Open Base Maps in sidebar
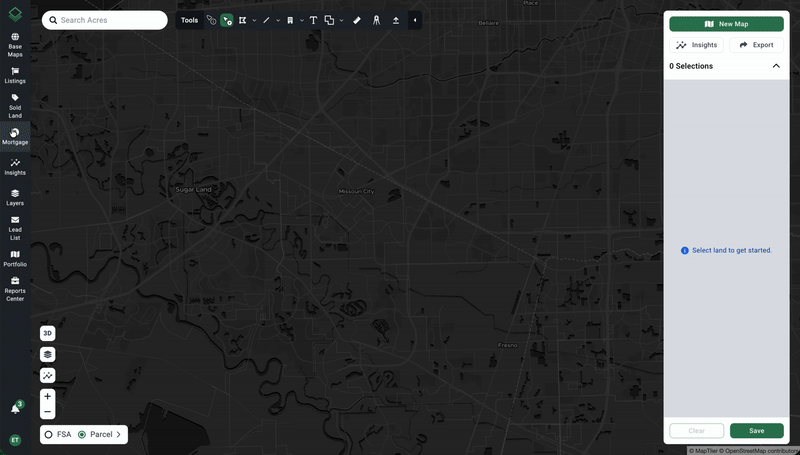Viewport: 800px width, 455px height. (15, 44)
